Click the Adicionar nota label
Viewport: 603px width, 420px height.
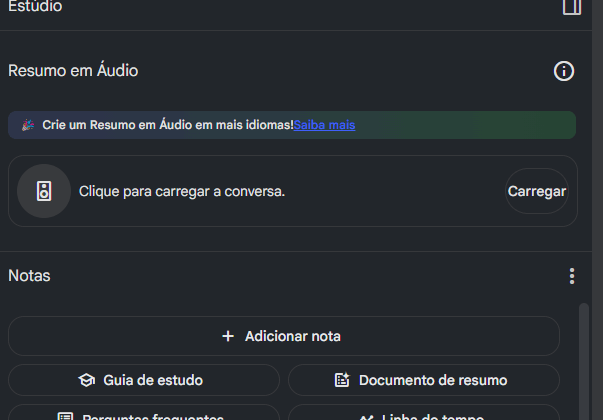(x=293, y=336)
